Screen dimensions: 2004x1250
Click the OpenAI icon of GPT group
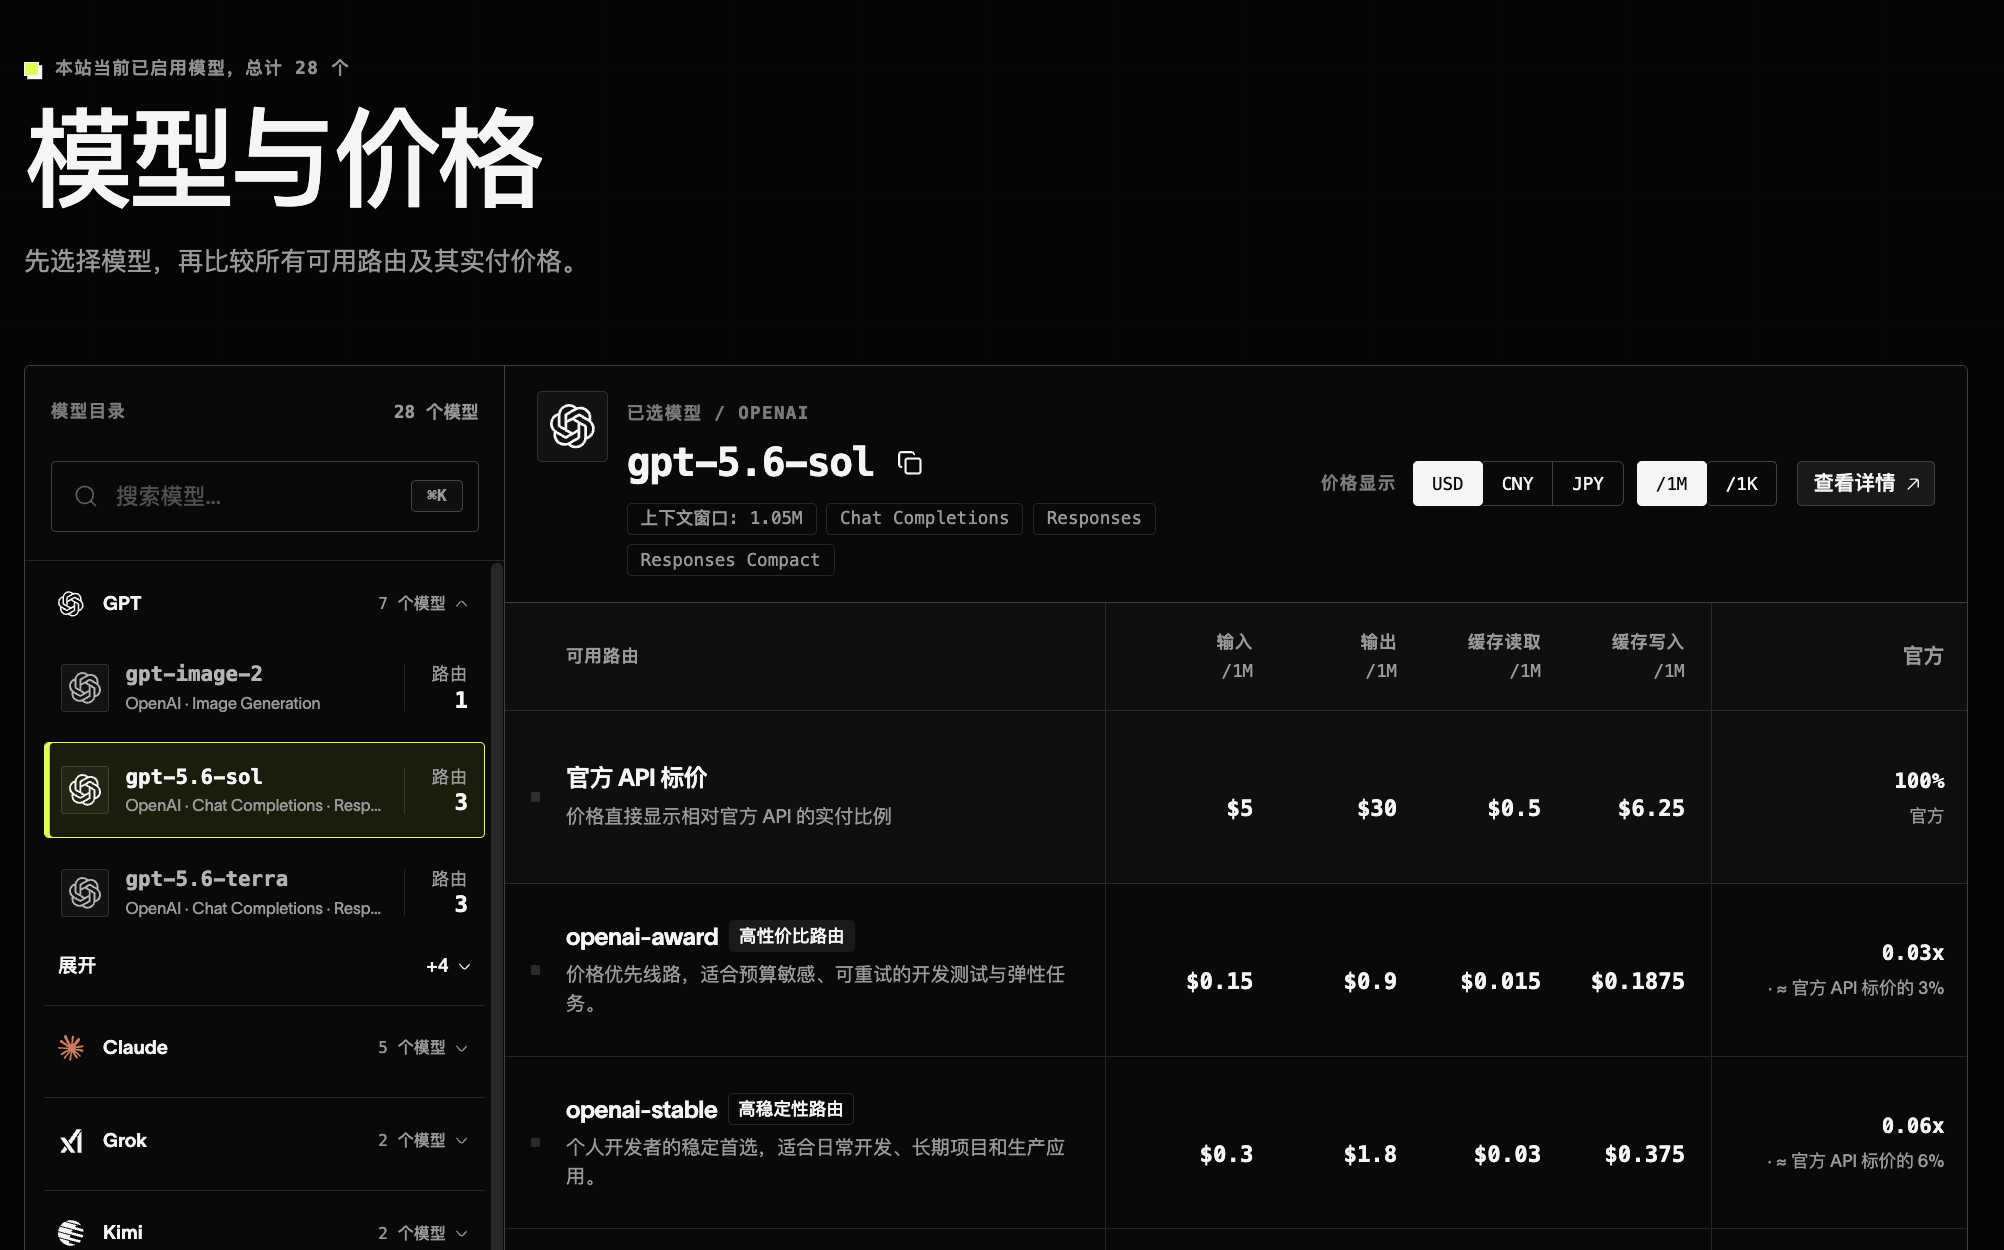tap(71, 603)
